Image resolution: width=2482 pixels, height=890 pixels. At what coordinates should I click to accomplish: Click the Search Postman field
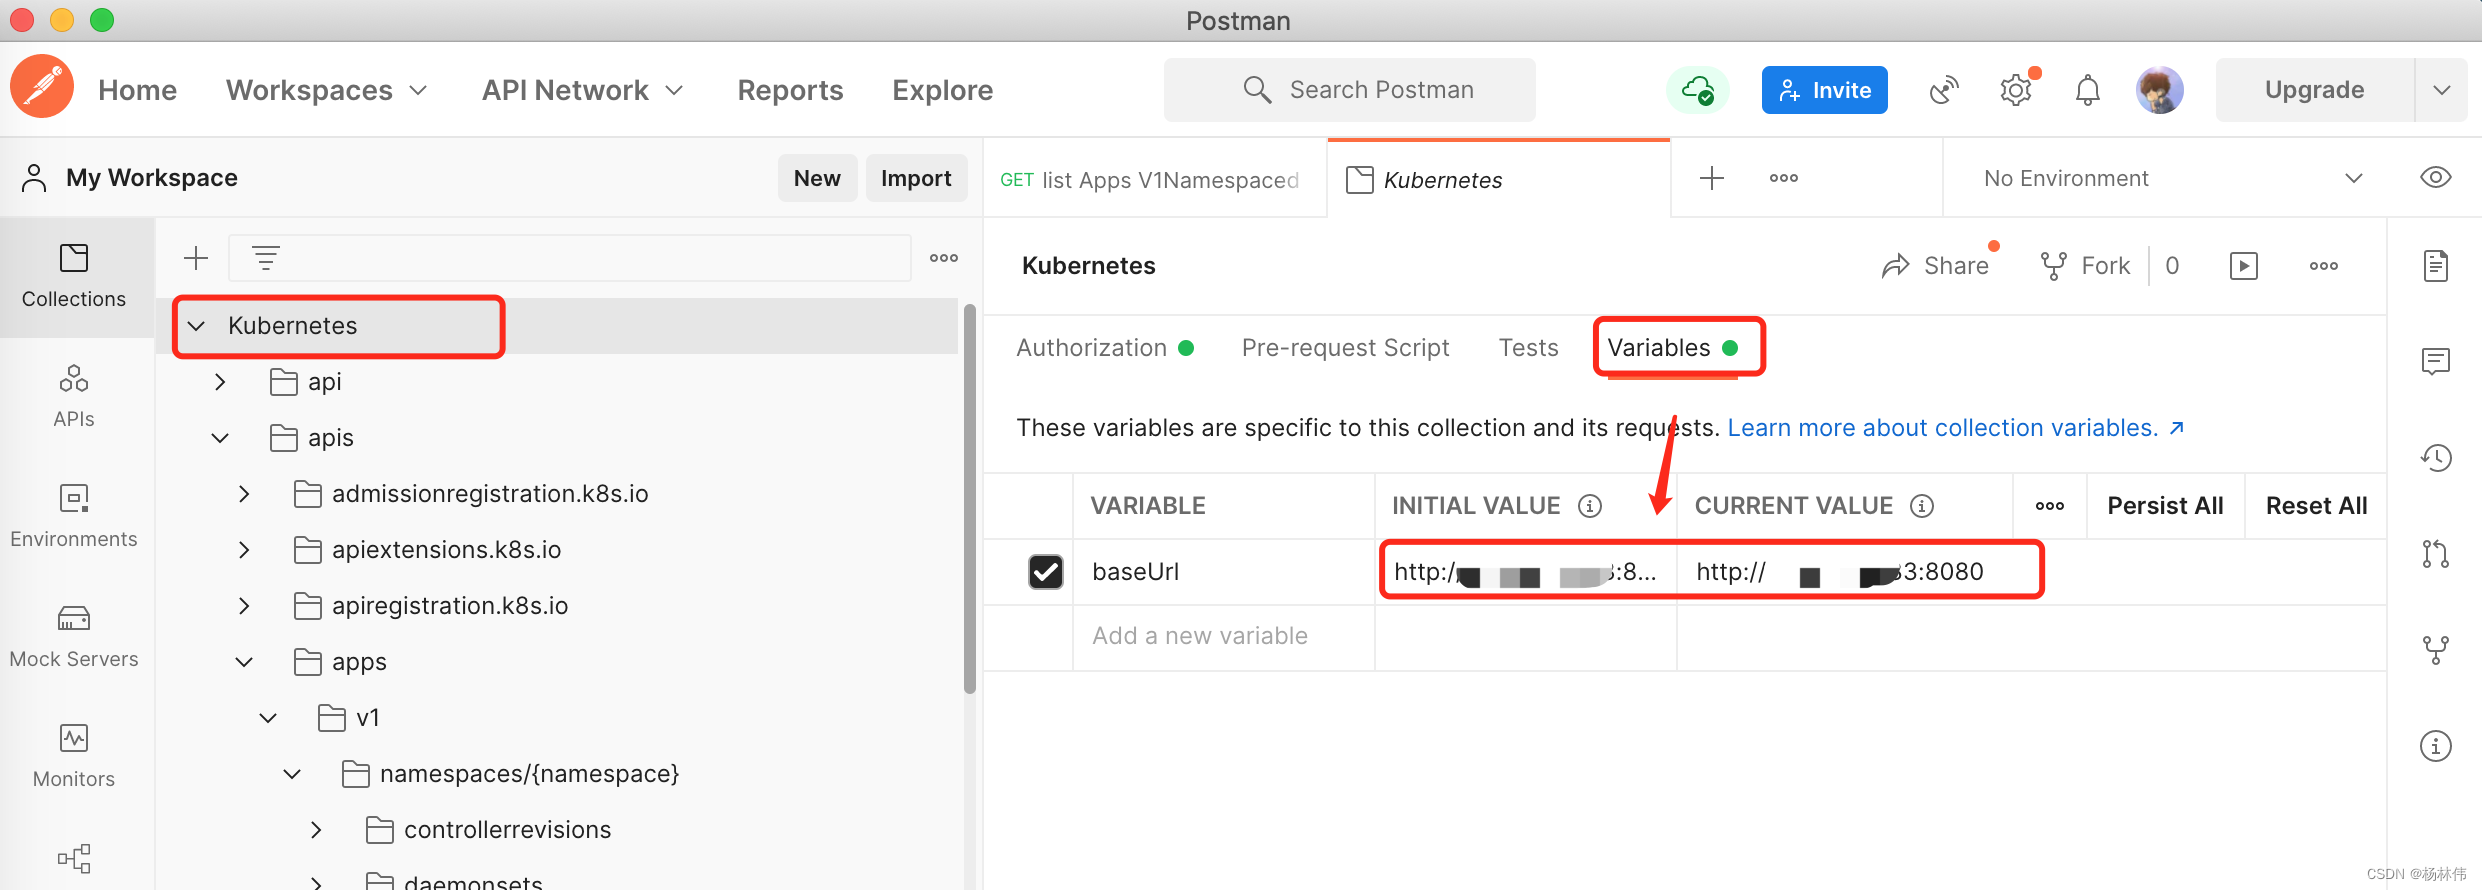tap(1350, 90)
